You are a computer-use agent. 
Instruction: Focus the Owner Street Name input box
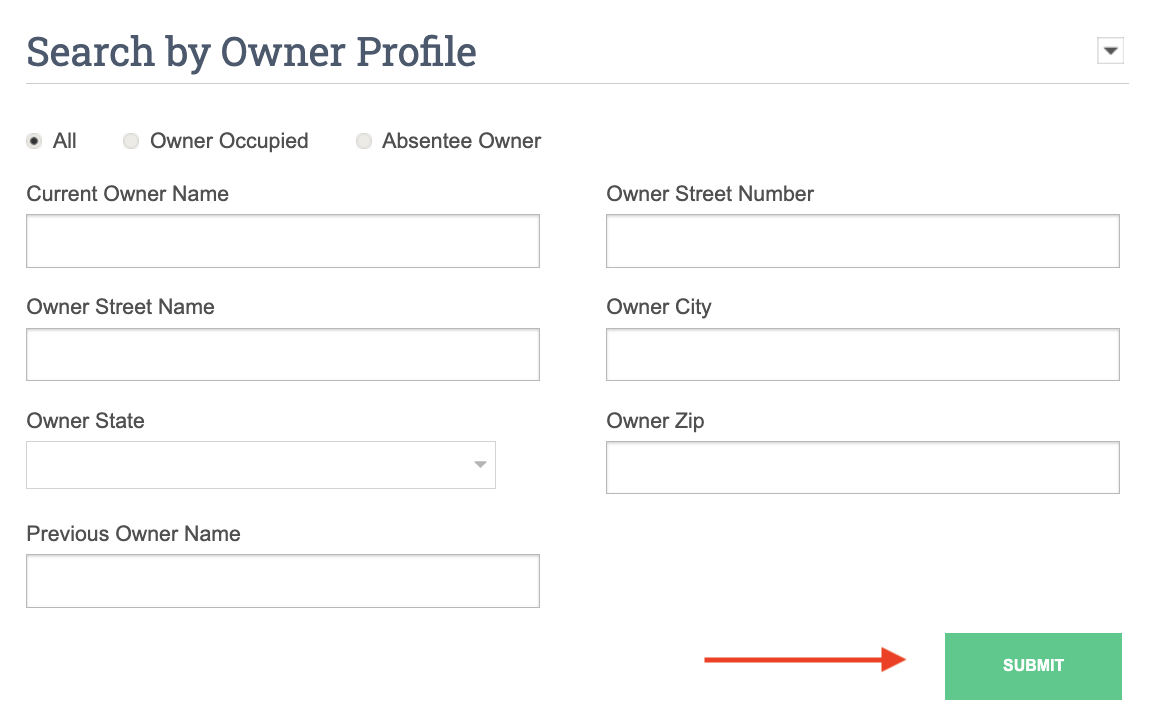[283, 354]
